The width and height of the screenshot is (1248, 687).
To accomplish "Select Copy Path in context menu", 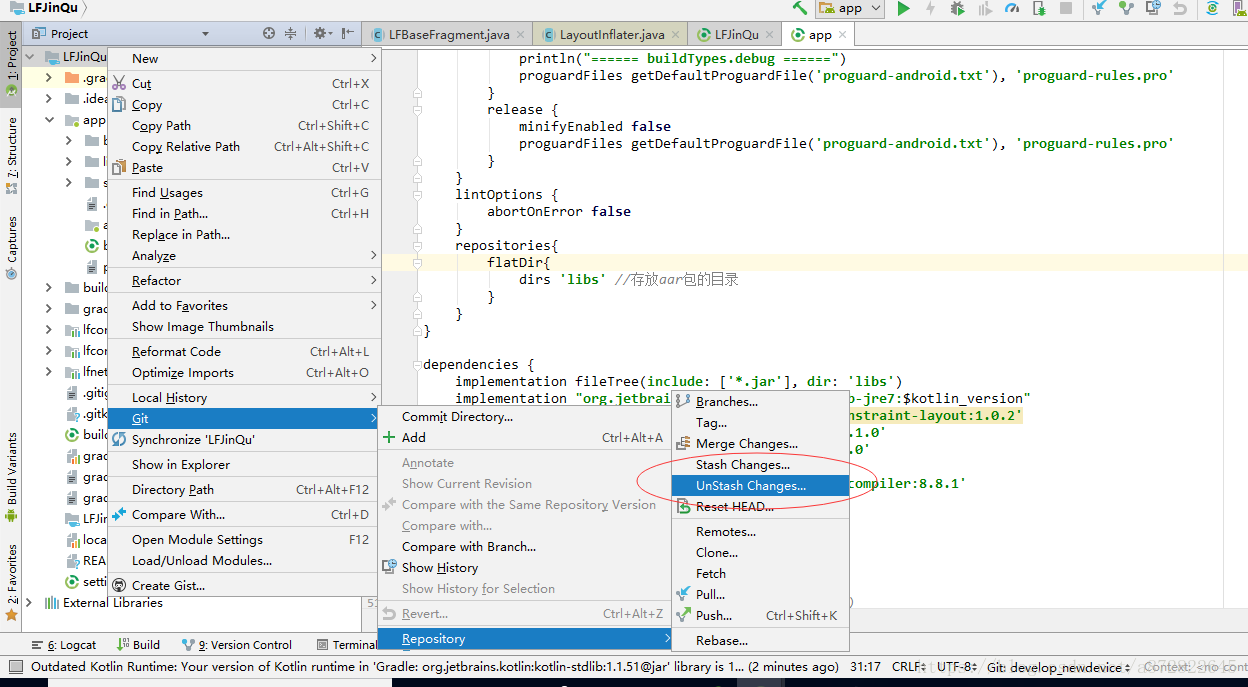I will tap(244, 125).
